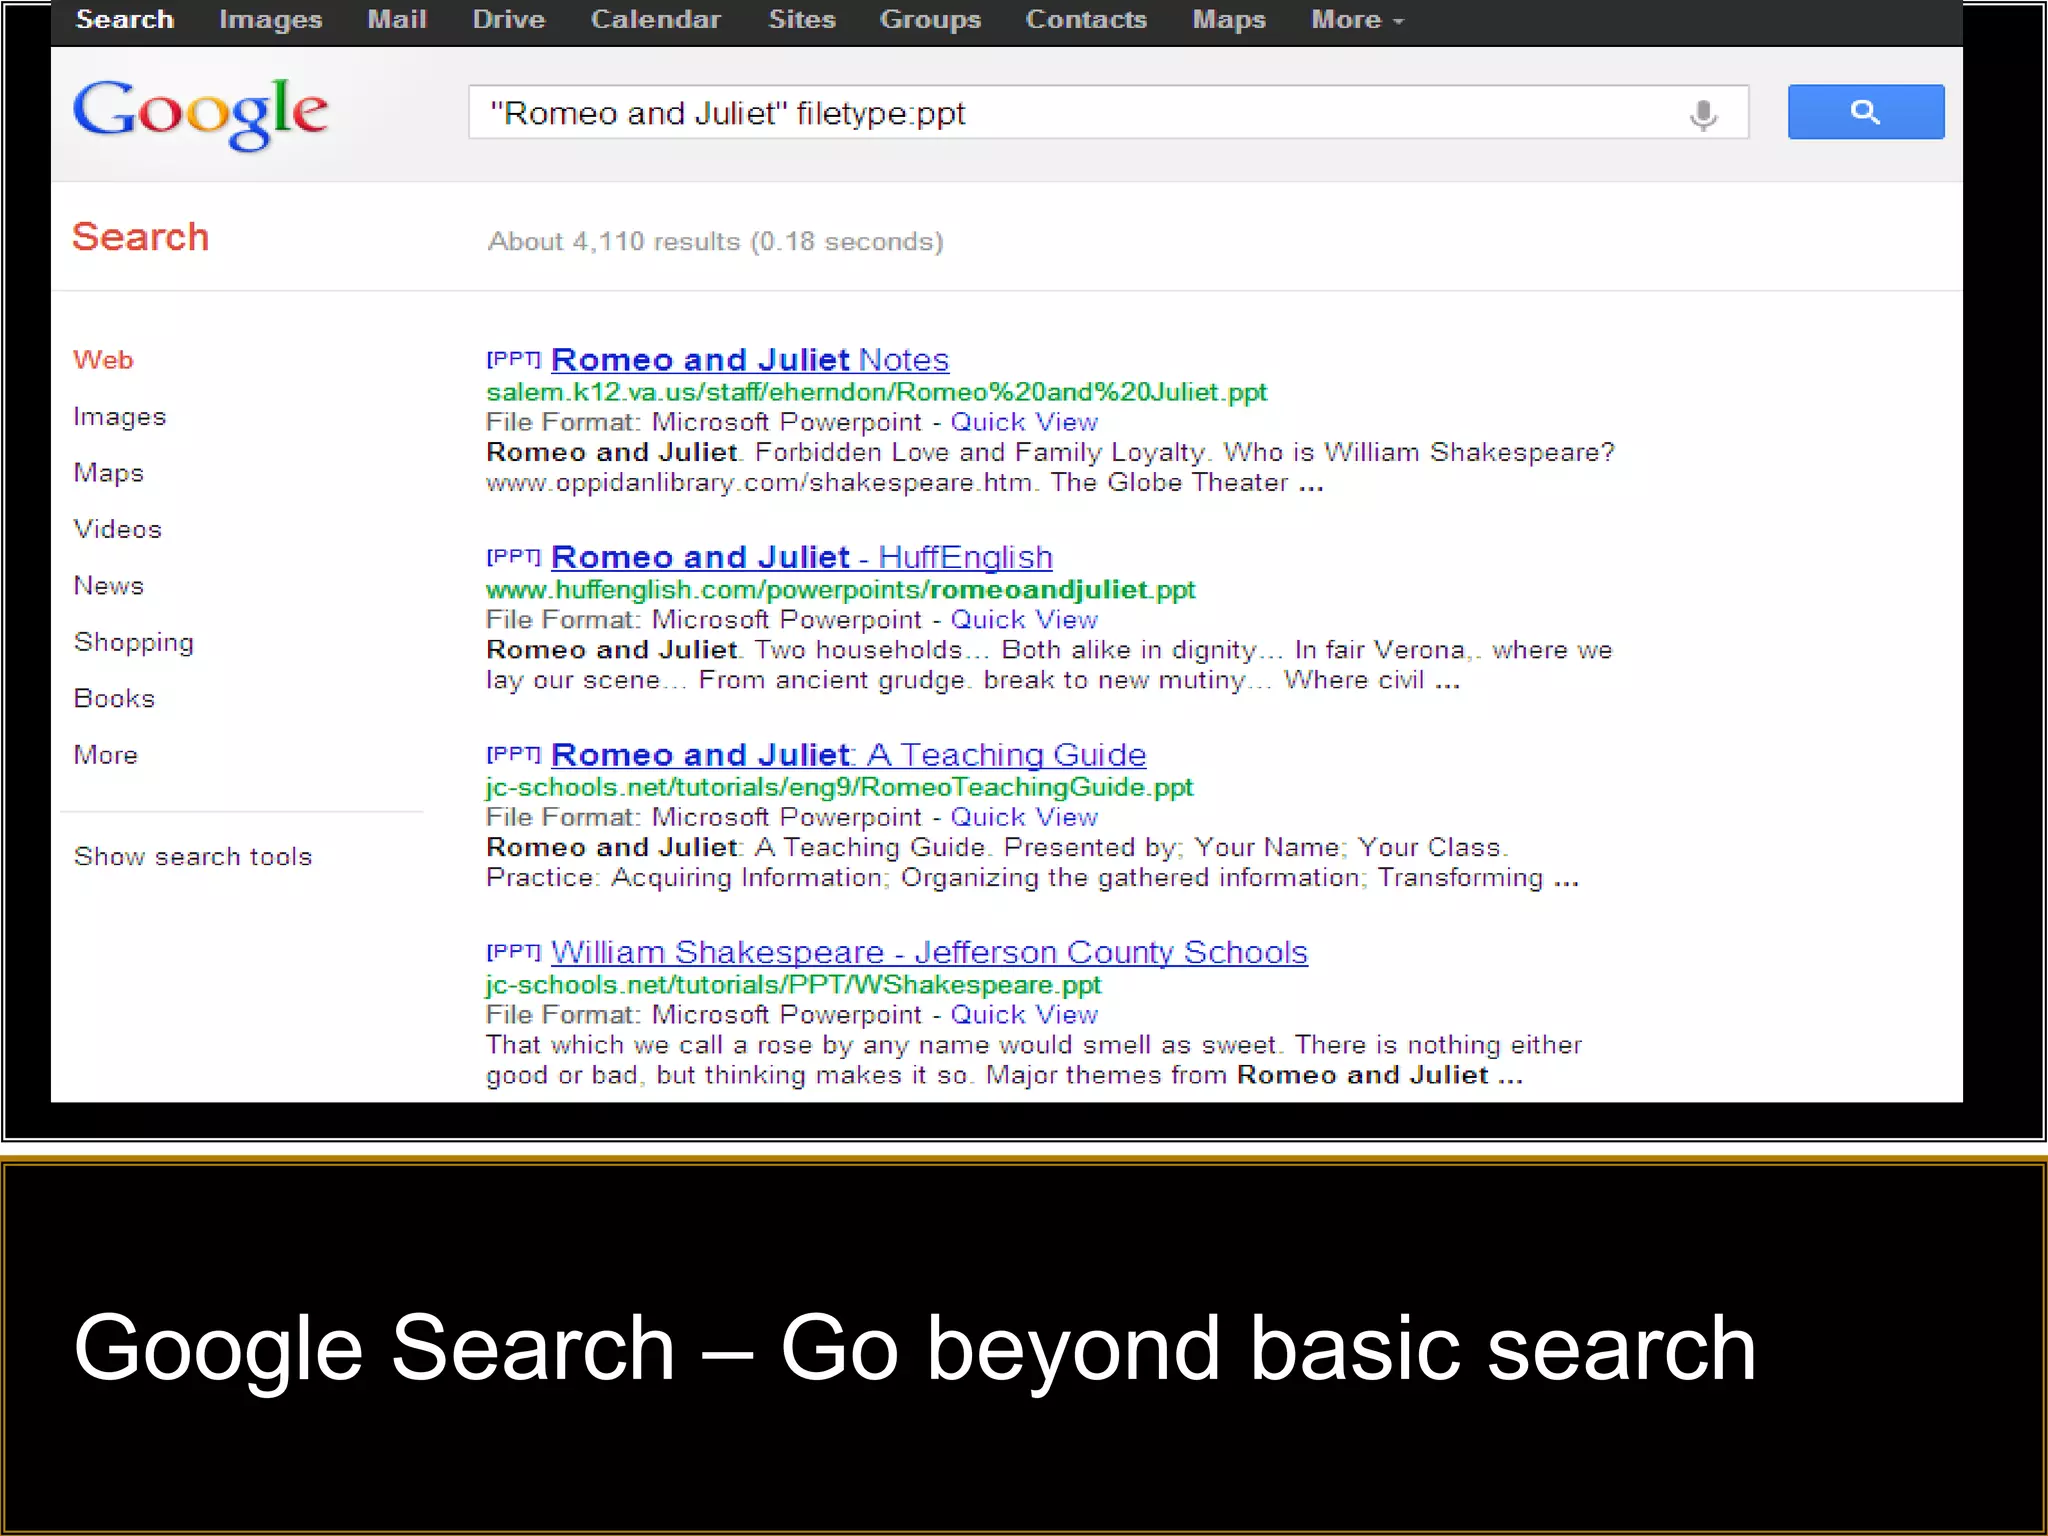Select Search in the top black bar
The height and width of the screenshot is (1536, 2048).
coord(125,20)
